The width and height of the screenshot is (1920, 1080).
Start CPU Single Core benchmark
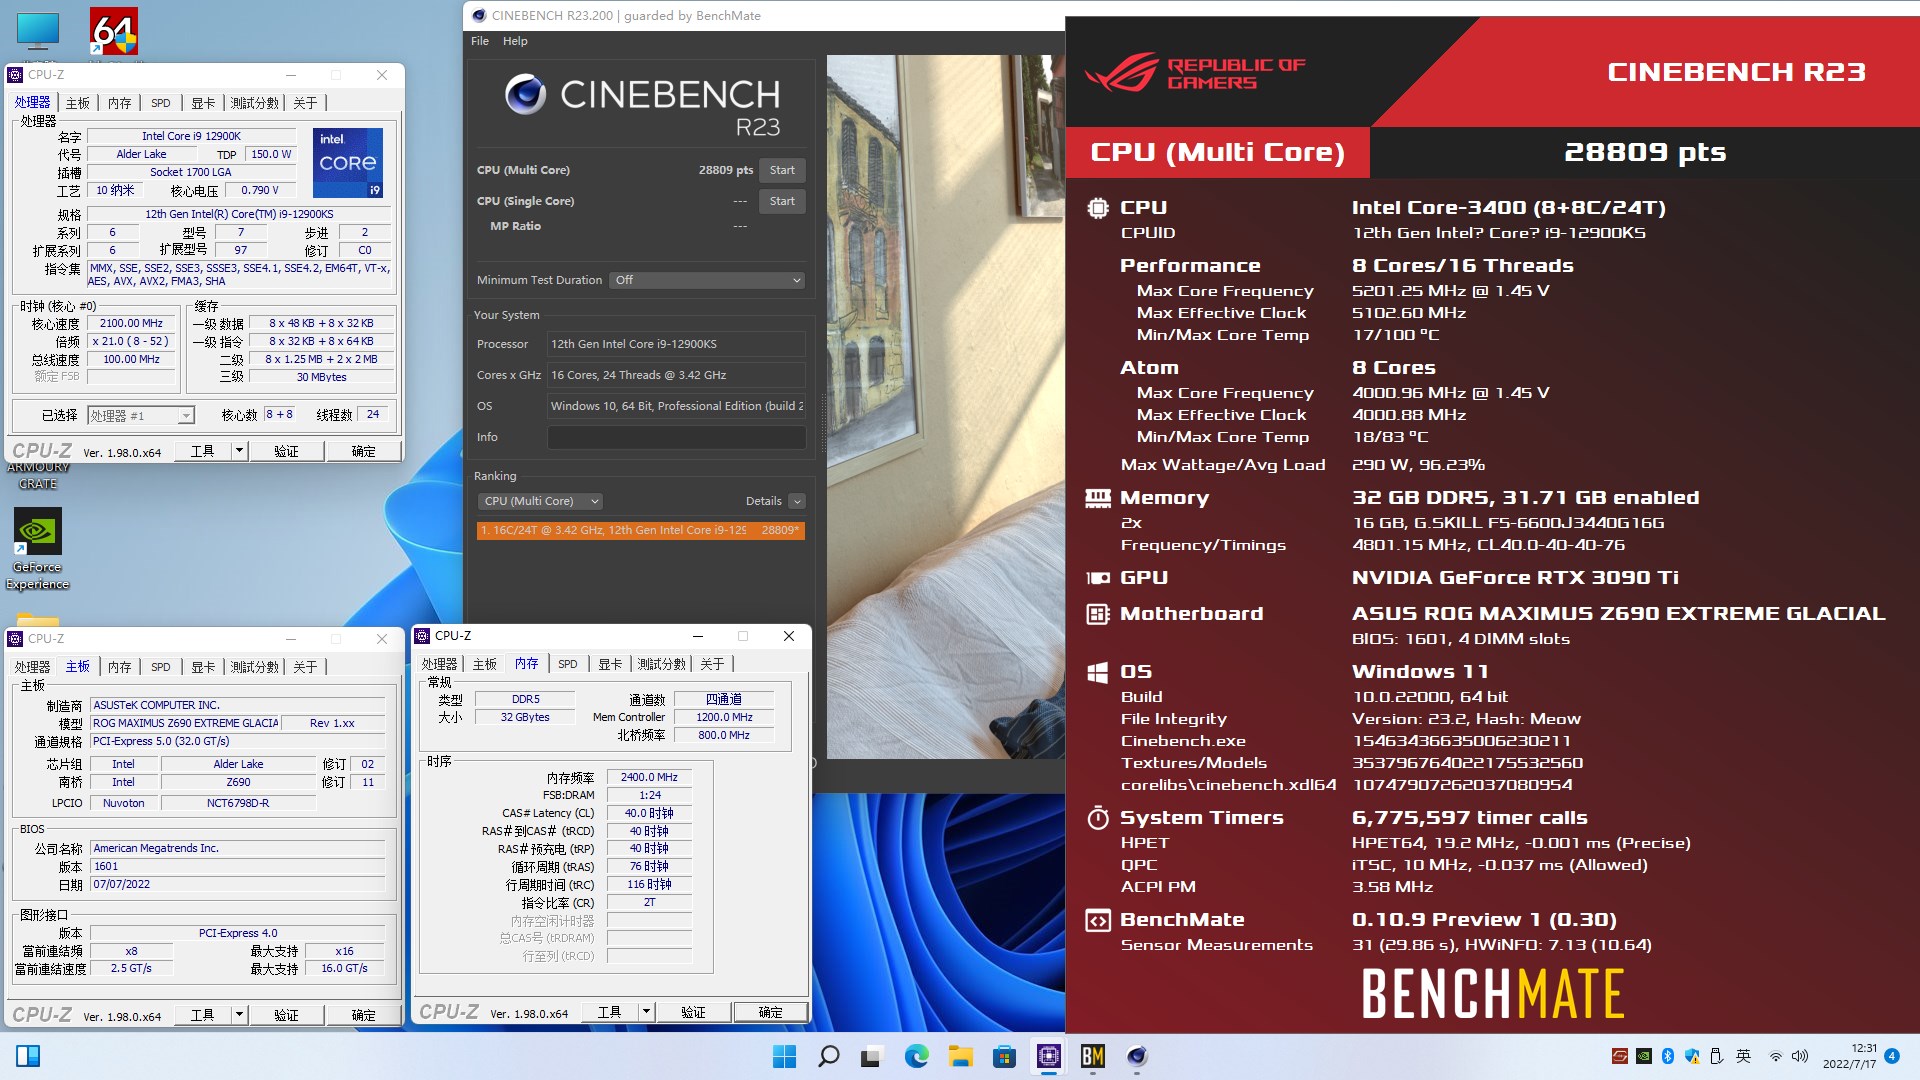(782, 201)
